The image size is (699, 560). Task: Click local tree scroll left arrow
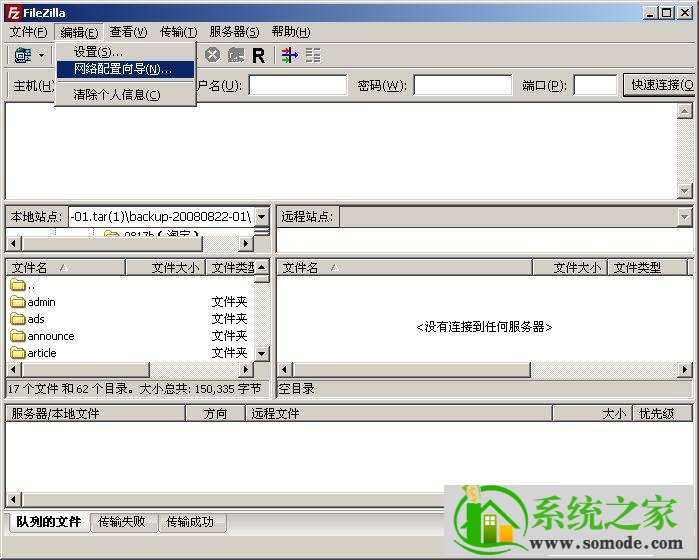13,243
